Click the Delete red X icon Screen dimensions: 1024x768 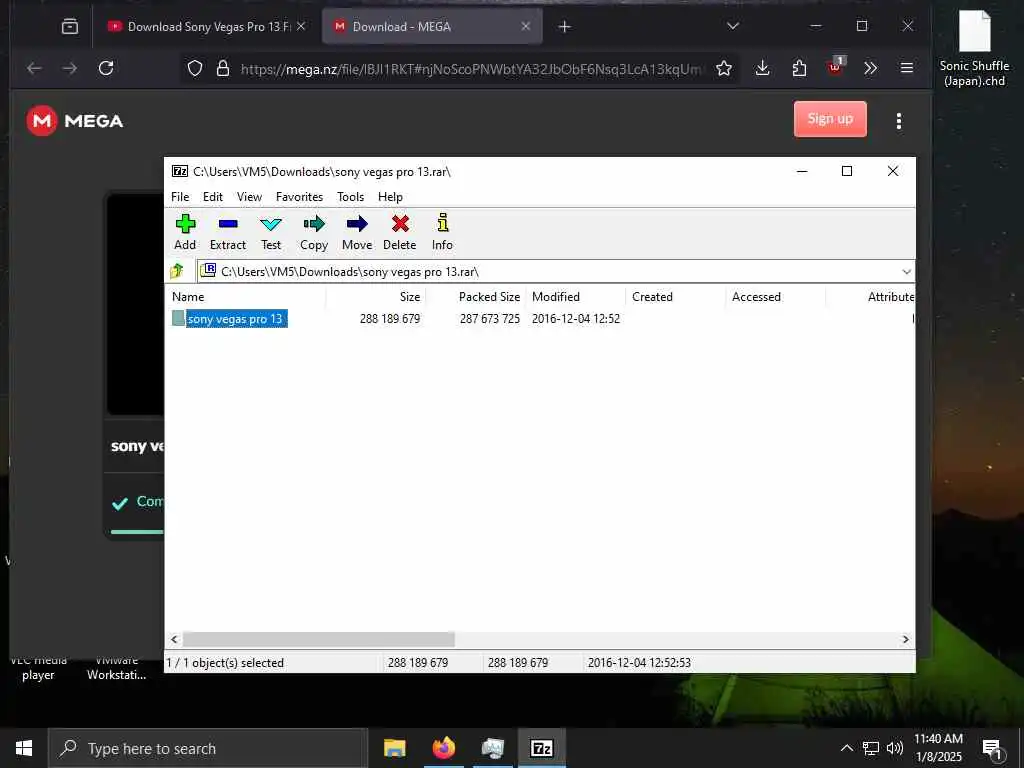click(x=400, y=224)
